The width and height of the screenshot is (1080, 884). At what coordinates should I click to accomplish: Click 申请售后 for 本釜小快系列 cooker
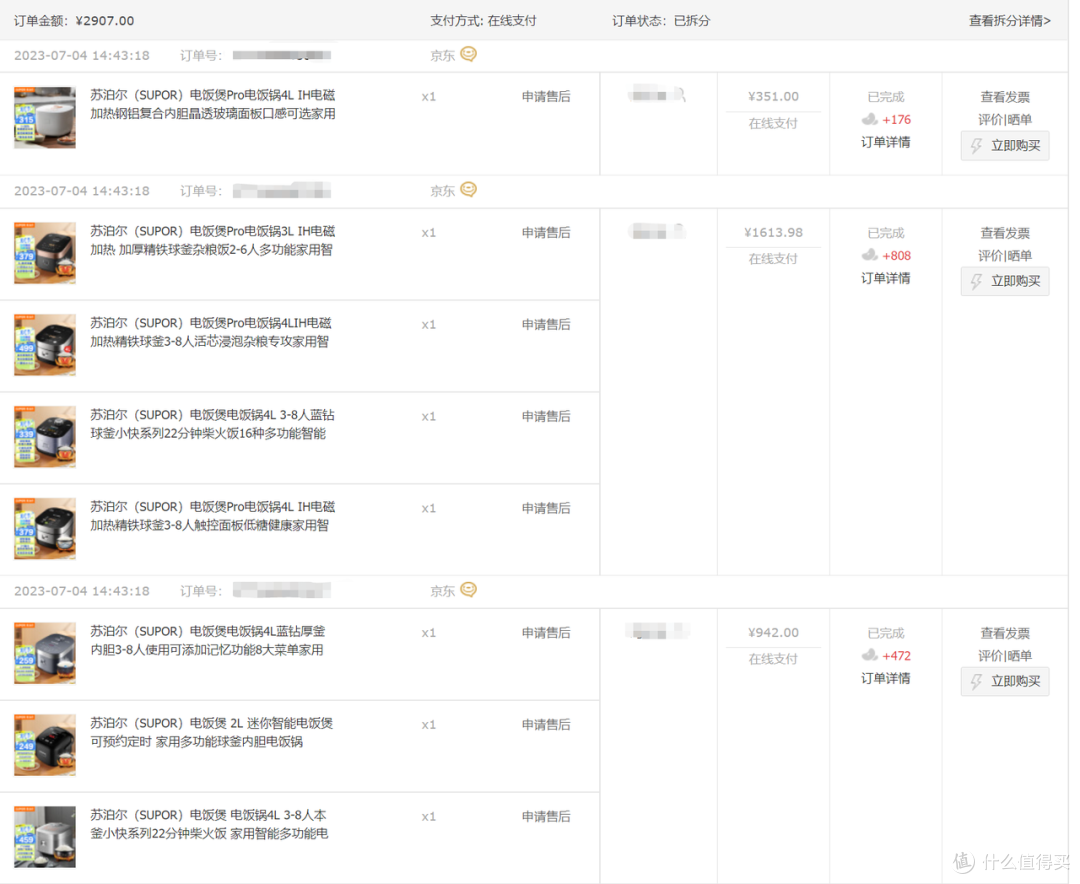coord(546,816)
